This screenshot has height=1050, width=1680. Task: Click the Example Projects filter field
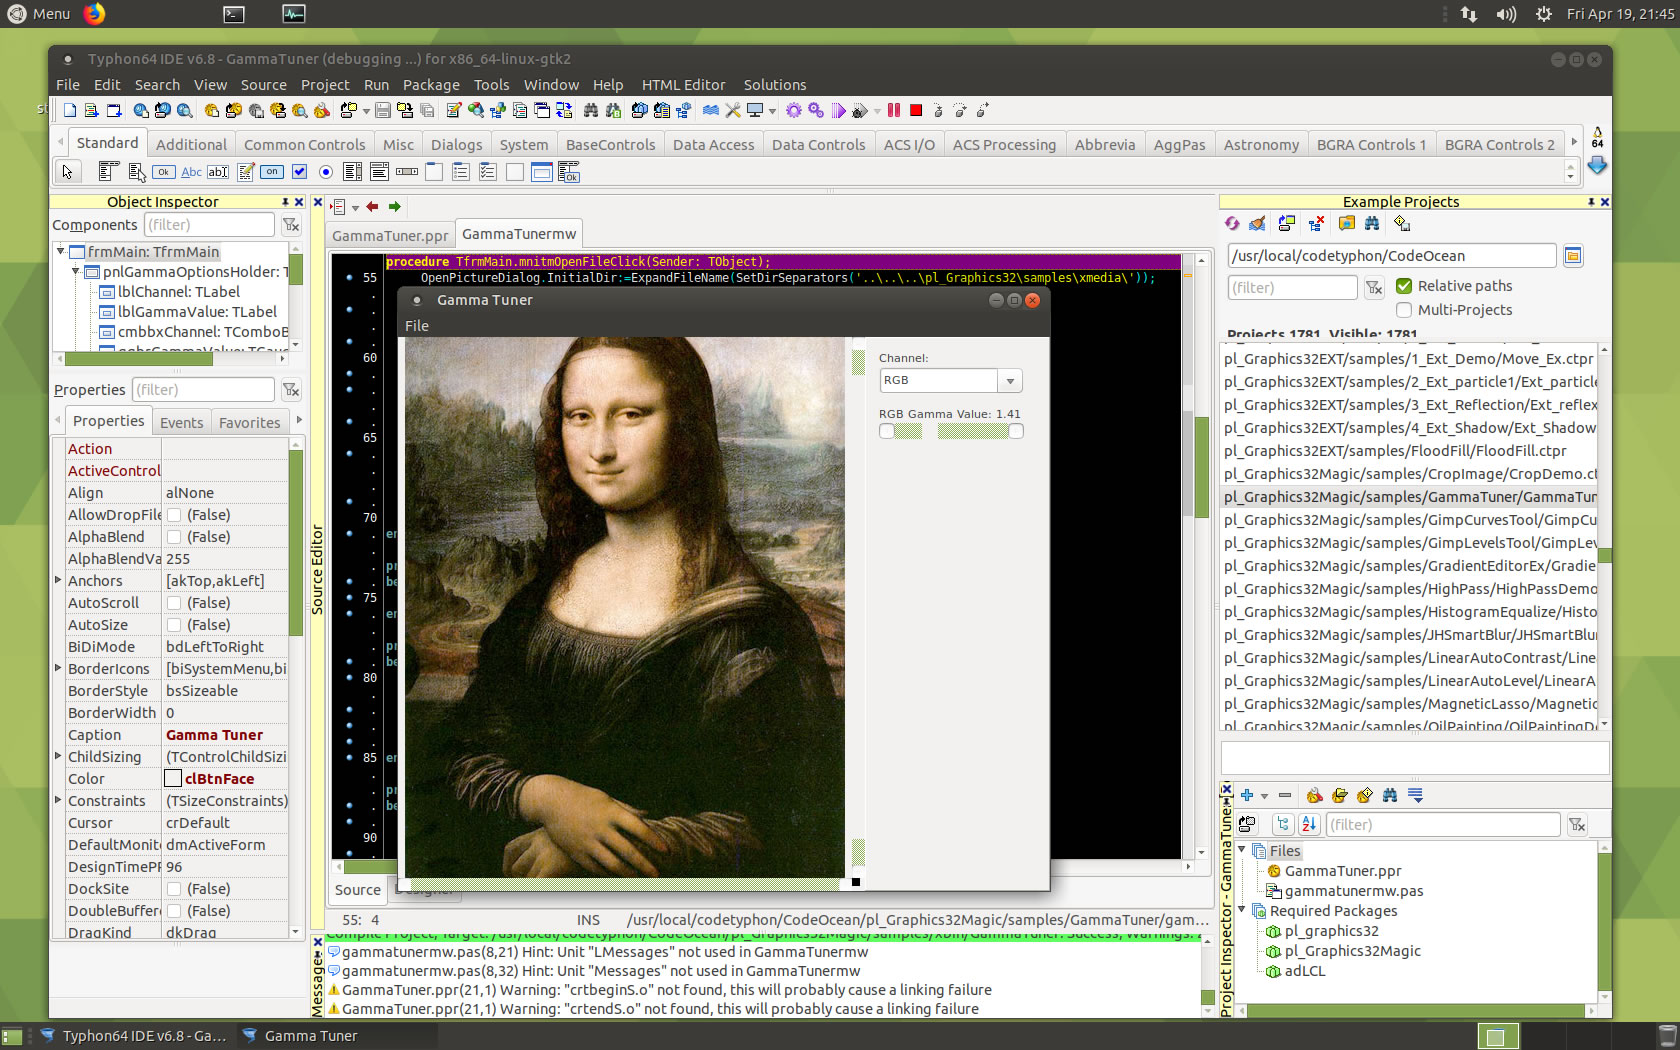pos(1292,288)
